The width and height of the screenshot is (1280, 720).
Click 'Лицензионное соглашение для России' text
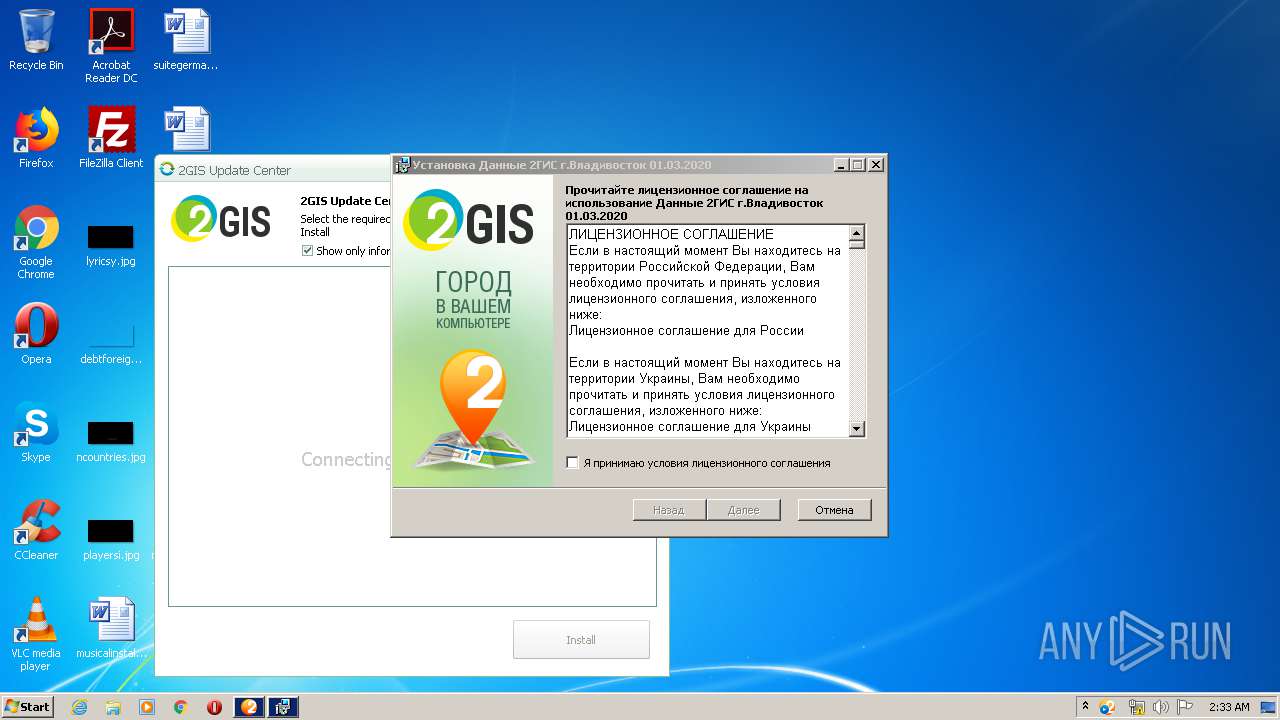tap(686, 331)
